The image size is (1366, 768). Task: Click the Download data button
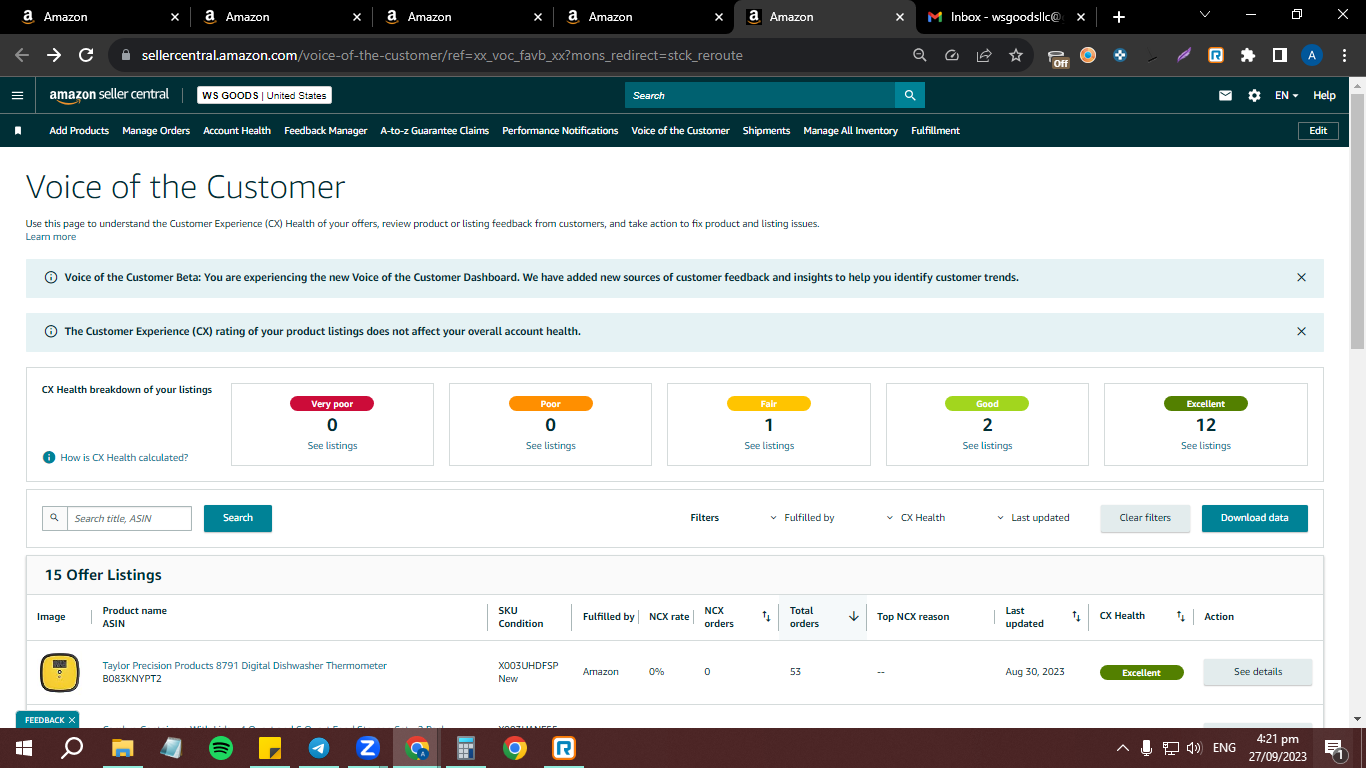1255,518
